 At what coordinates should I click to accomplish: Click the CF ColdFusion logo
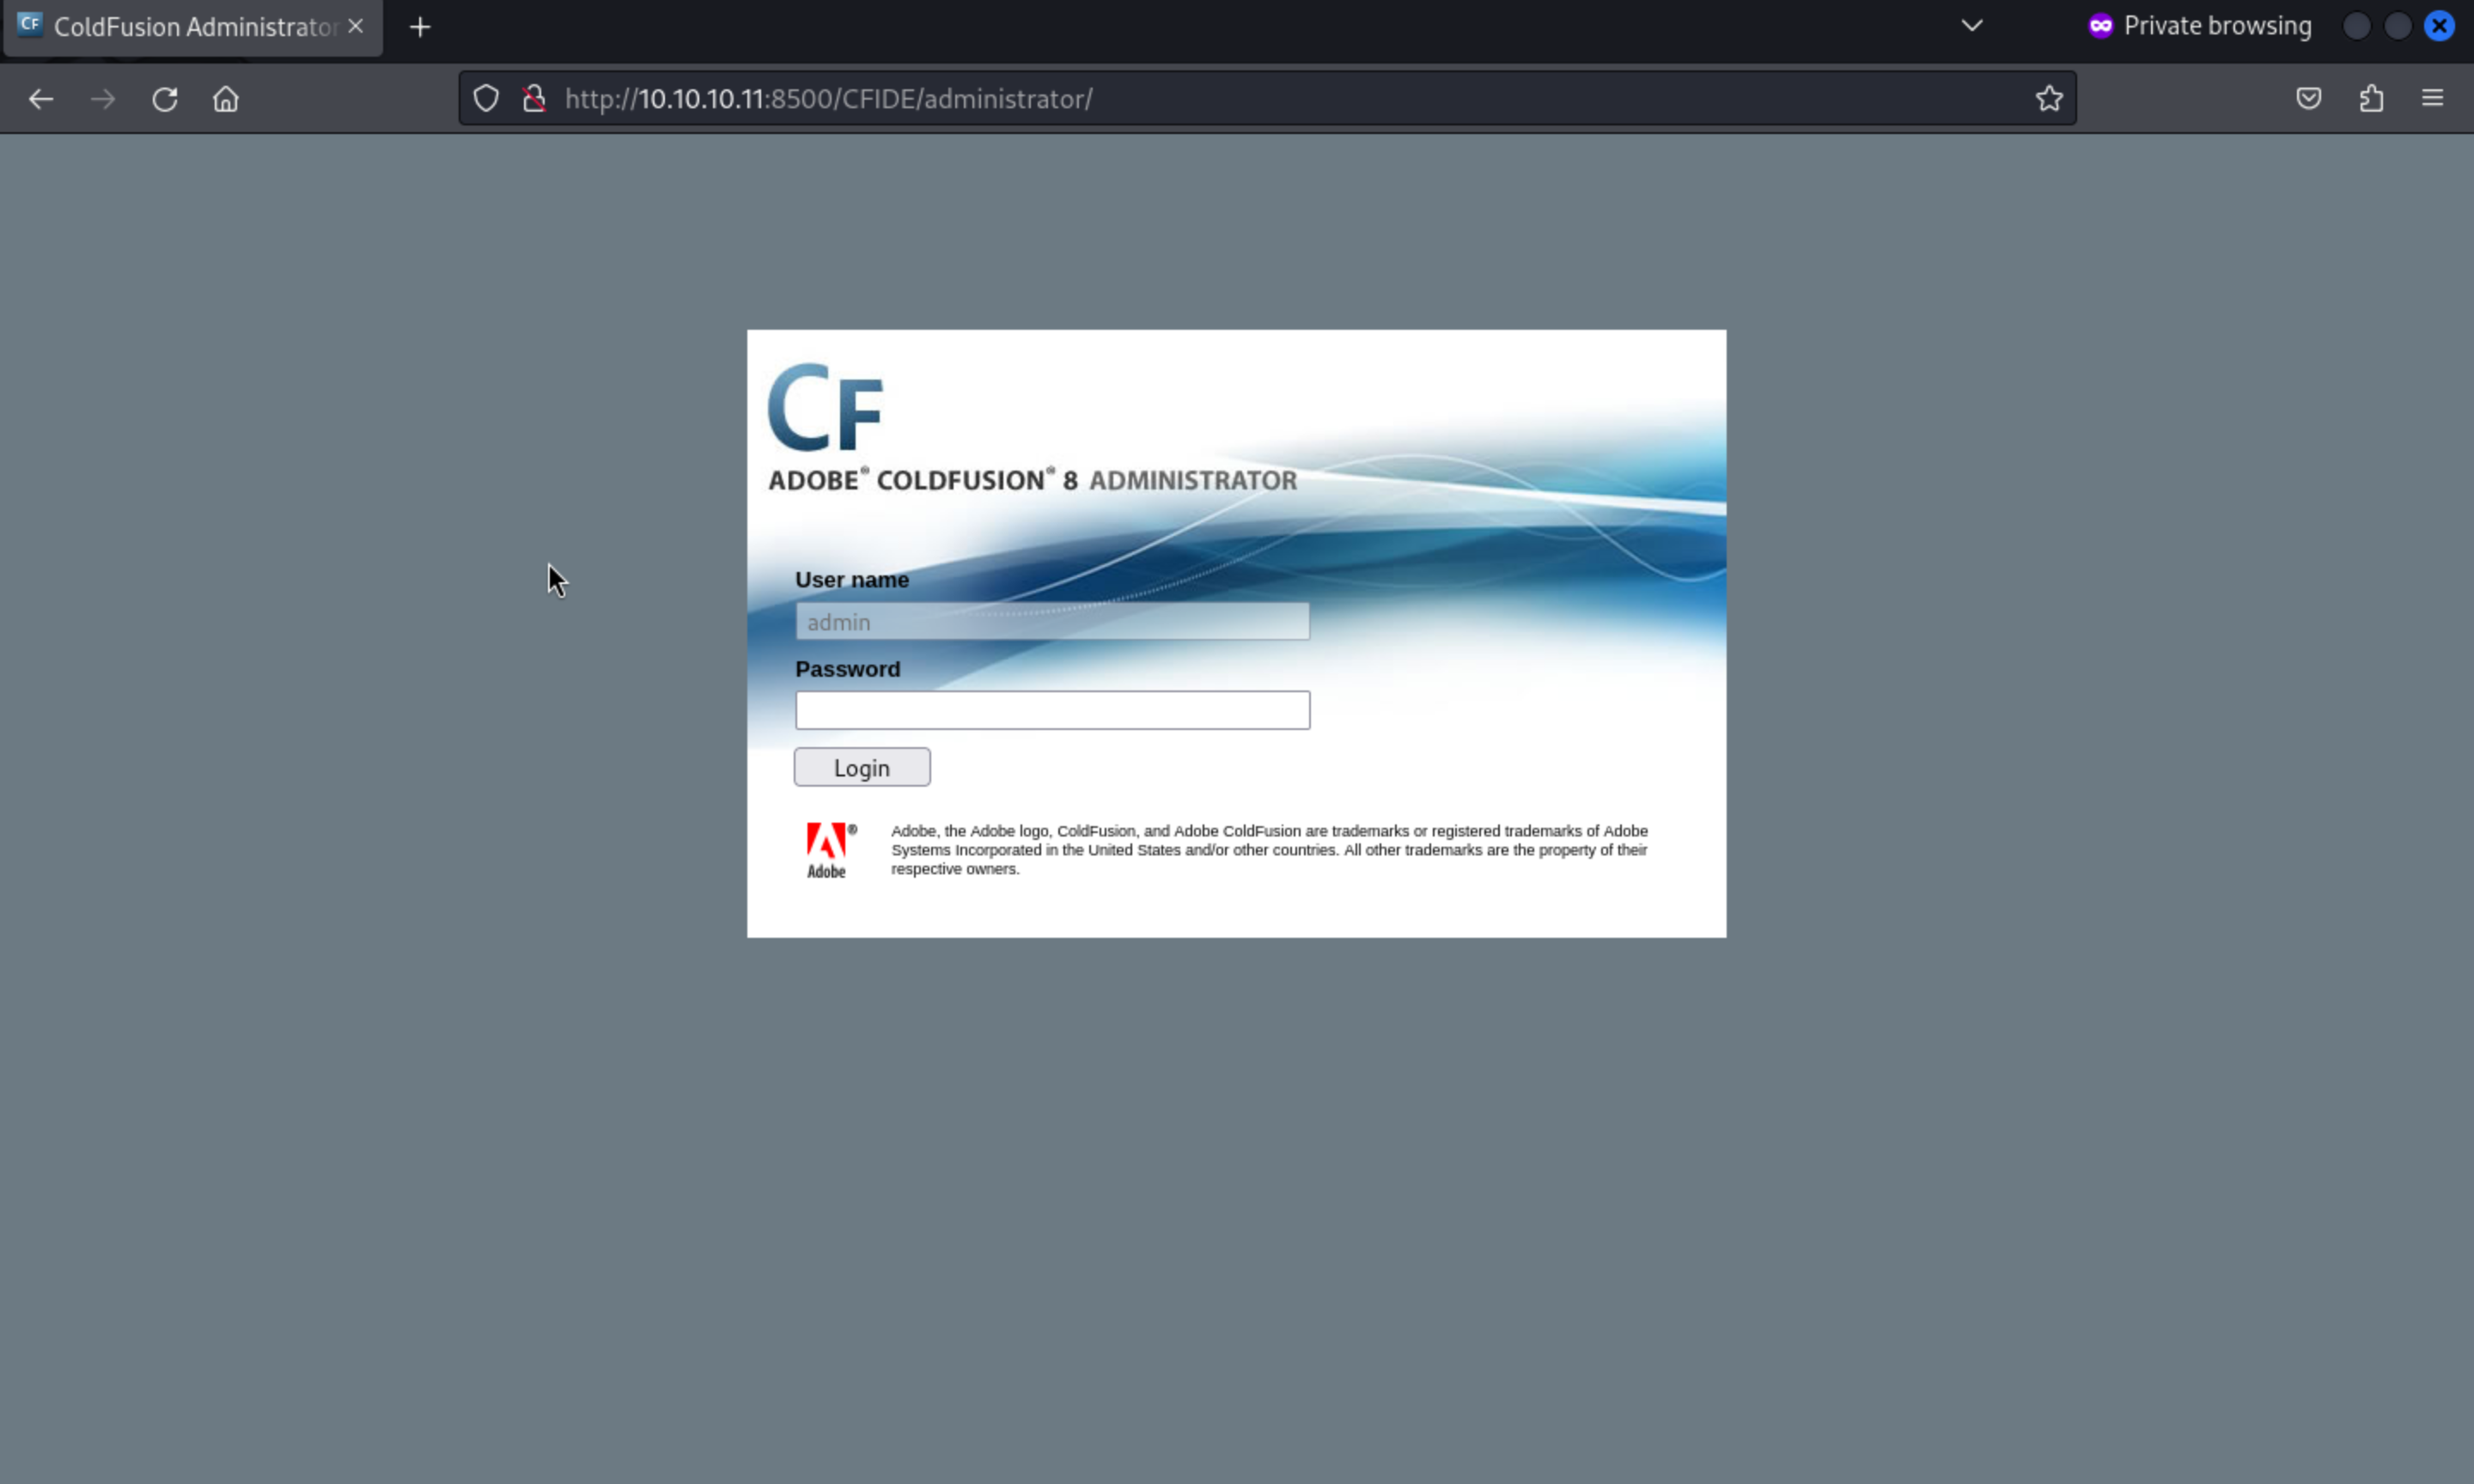826,408
